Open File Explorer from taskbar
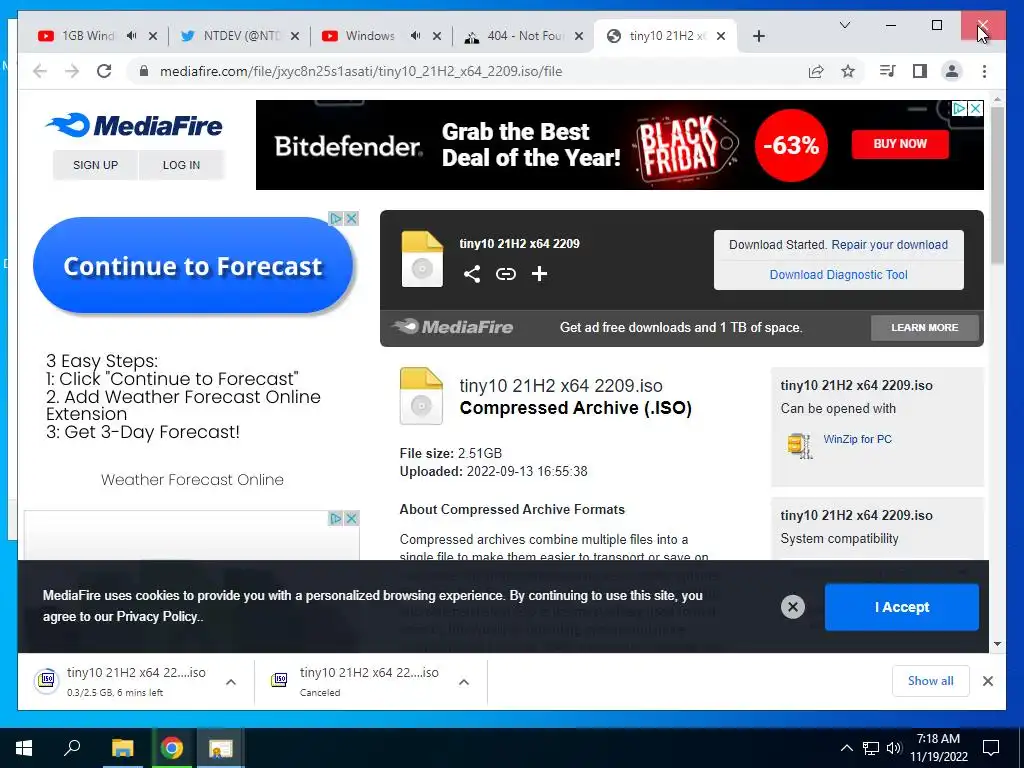 tap(122, 748)
